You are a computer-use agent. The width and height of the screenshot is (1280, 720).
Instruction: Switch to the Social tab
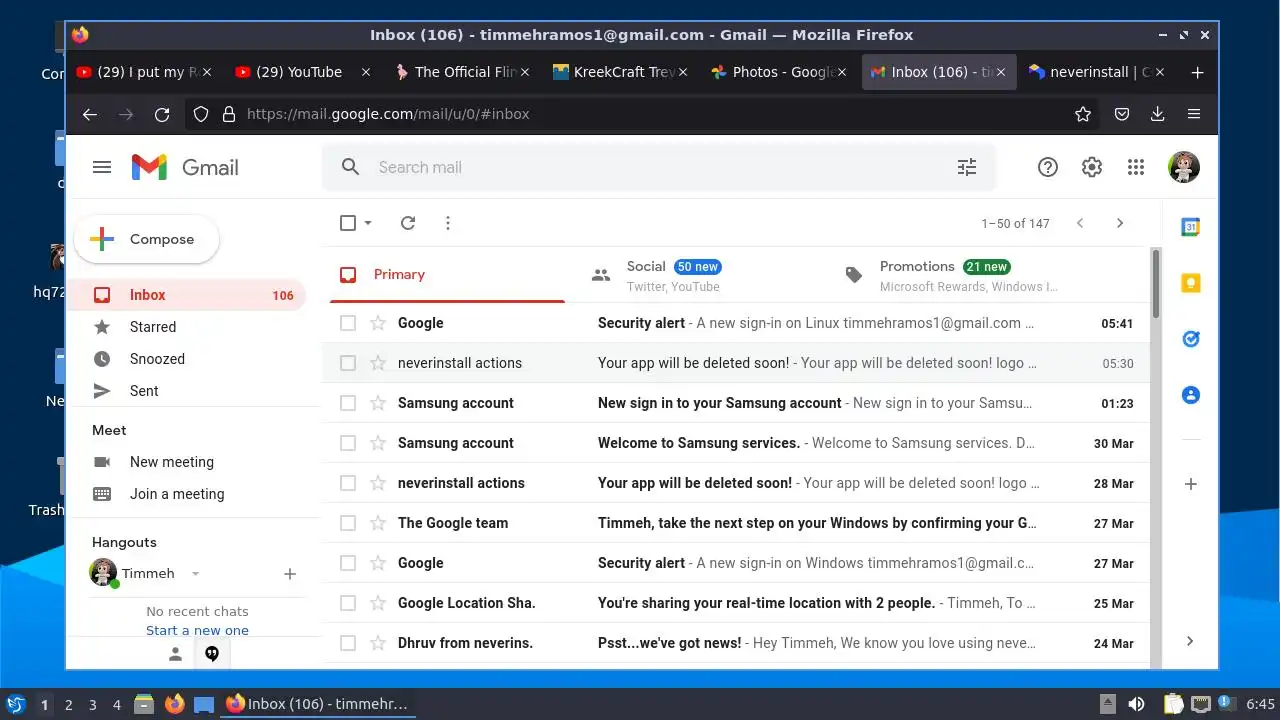[700, 275]
